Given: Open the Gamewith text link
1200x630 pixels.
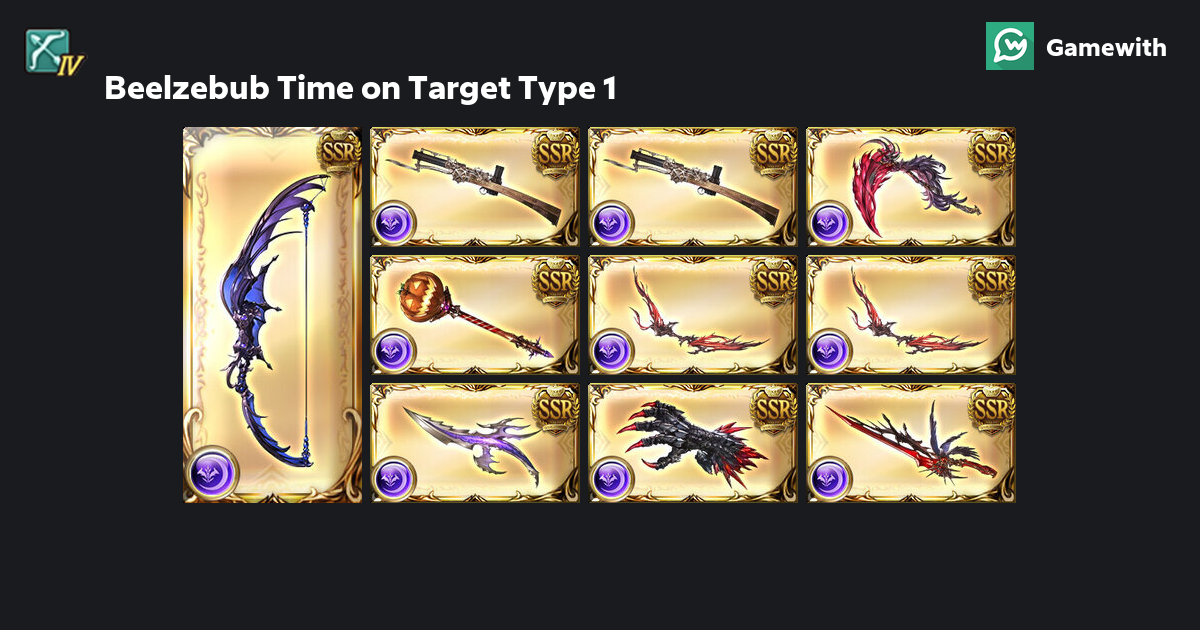Looking at the screenshot, I should (1106, 47).
